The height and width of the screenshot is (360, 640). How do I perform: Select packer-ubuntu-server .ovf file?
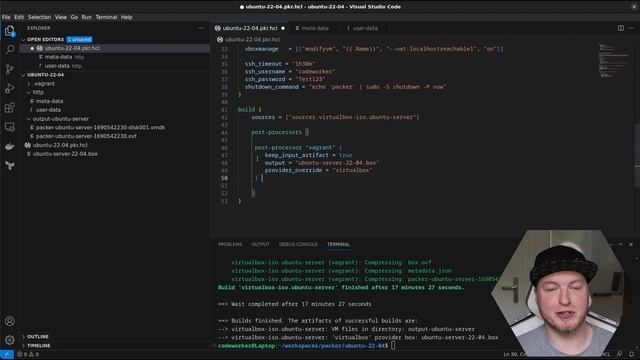(x=115, y=136)
